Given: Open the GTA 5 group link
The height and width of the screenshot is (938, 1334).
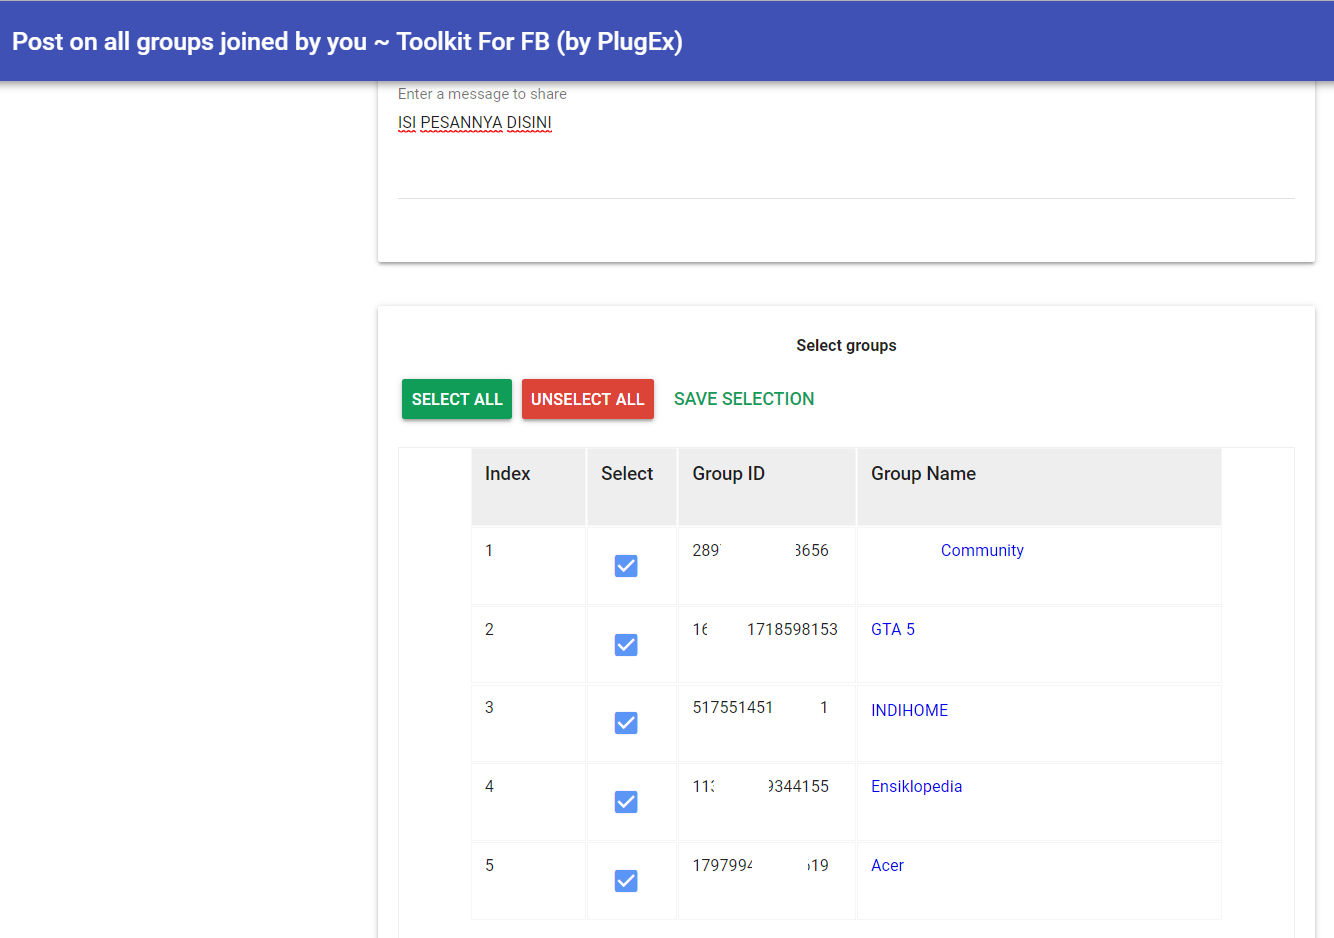Looking at the screenshot, I should pos(893,629).
